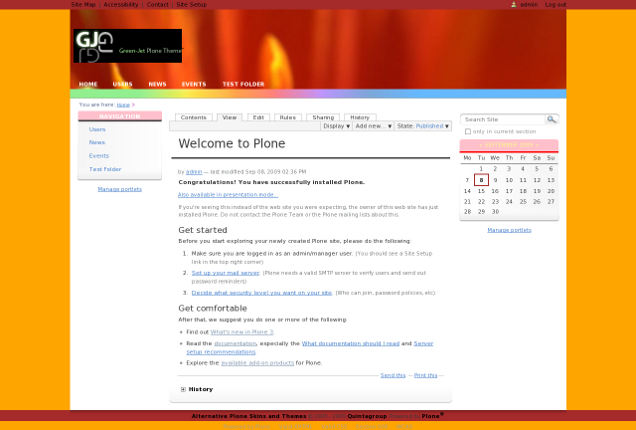The height and width of the screenshot is (430, 636).
Task: Click Send this link
Action: coord(393,375)
